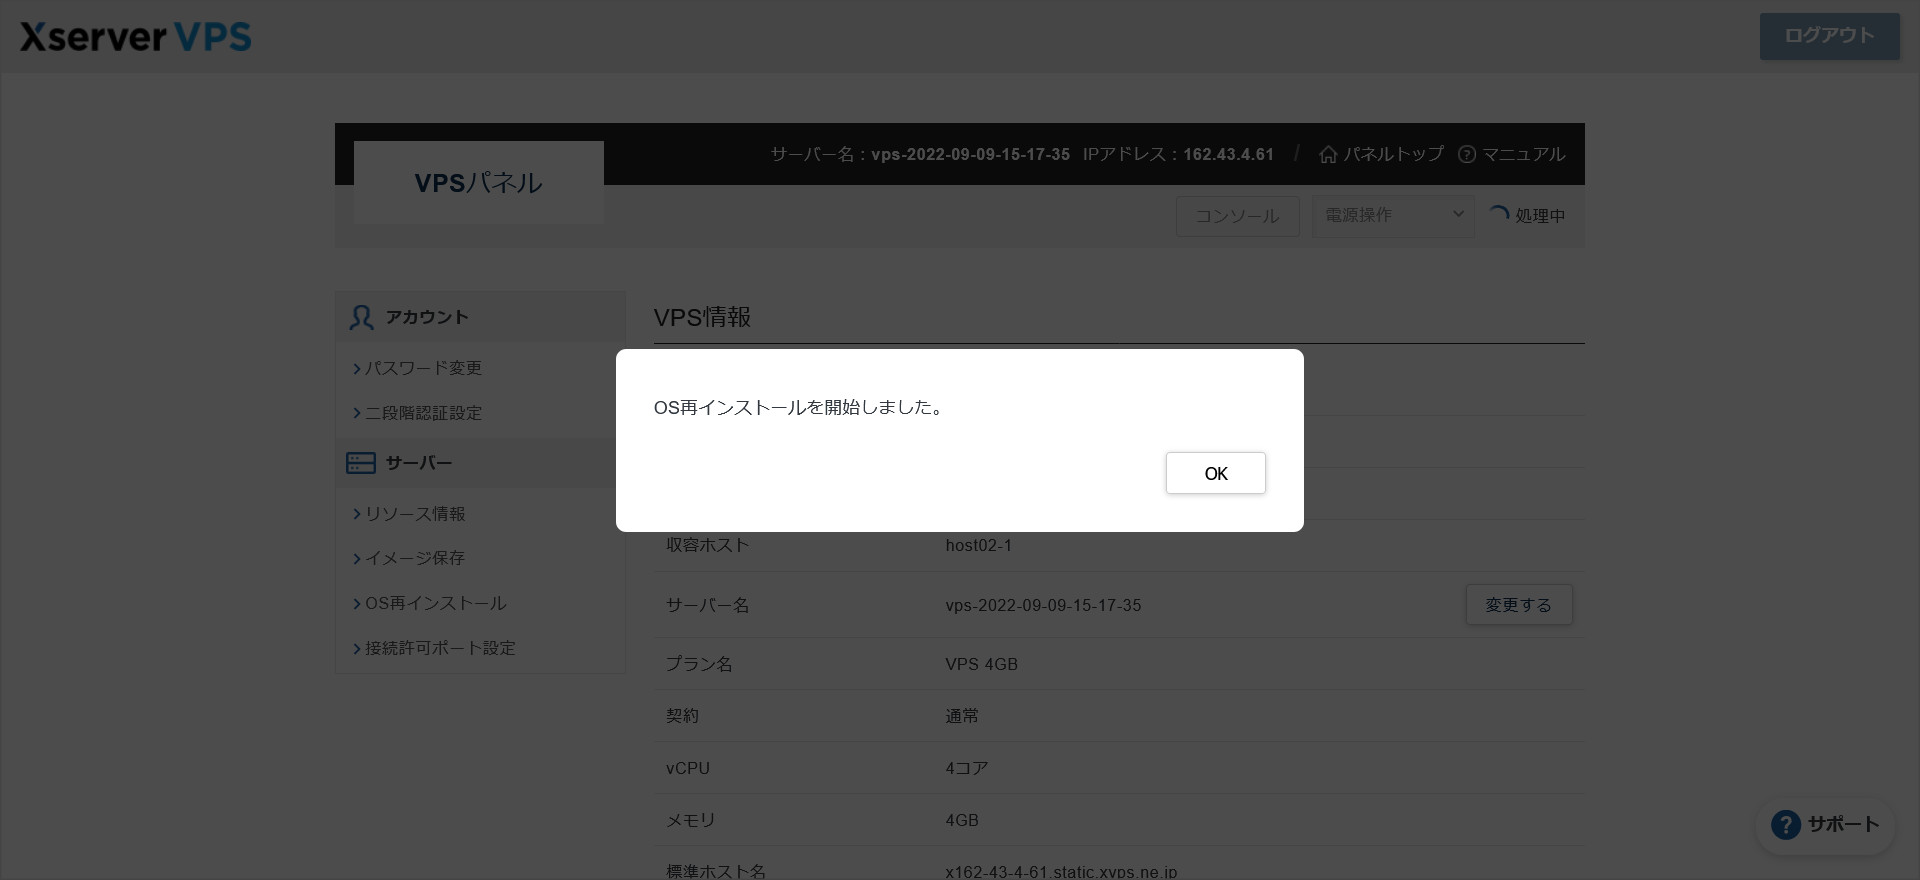Click the サーバー section header text
The image size is (1920, 880).
coord(419,463)
